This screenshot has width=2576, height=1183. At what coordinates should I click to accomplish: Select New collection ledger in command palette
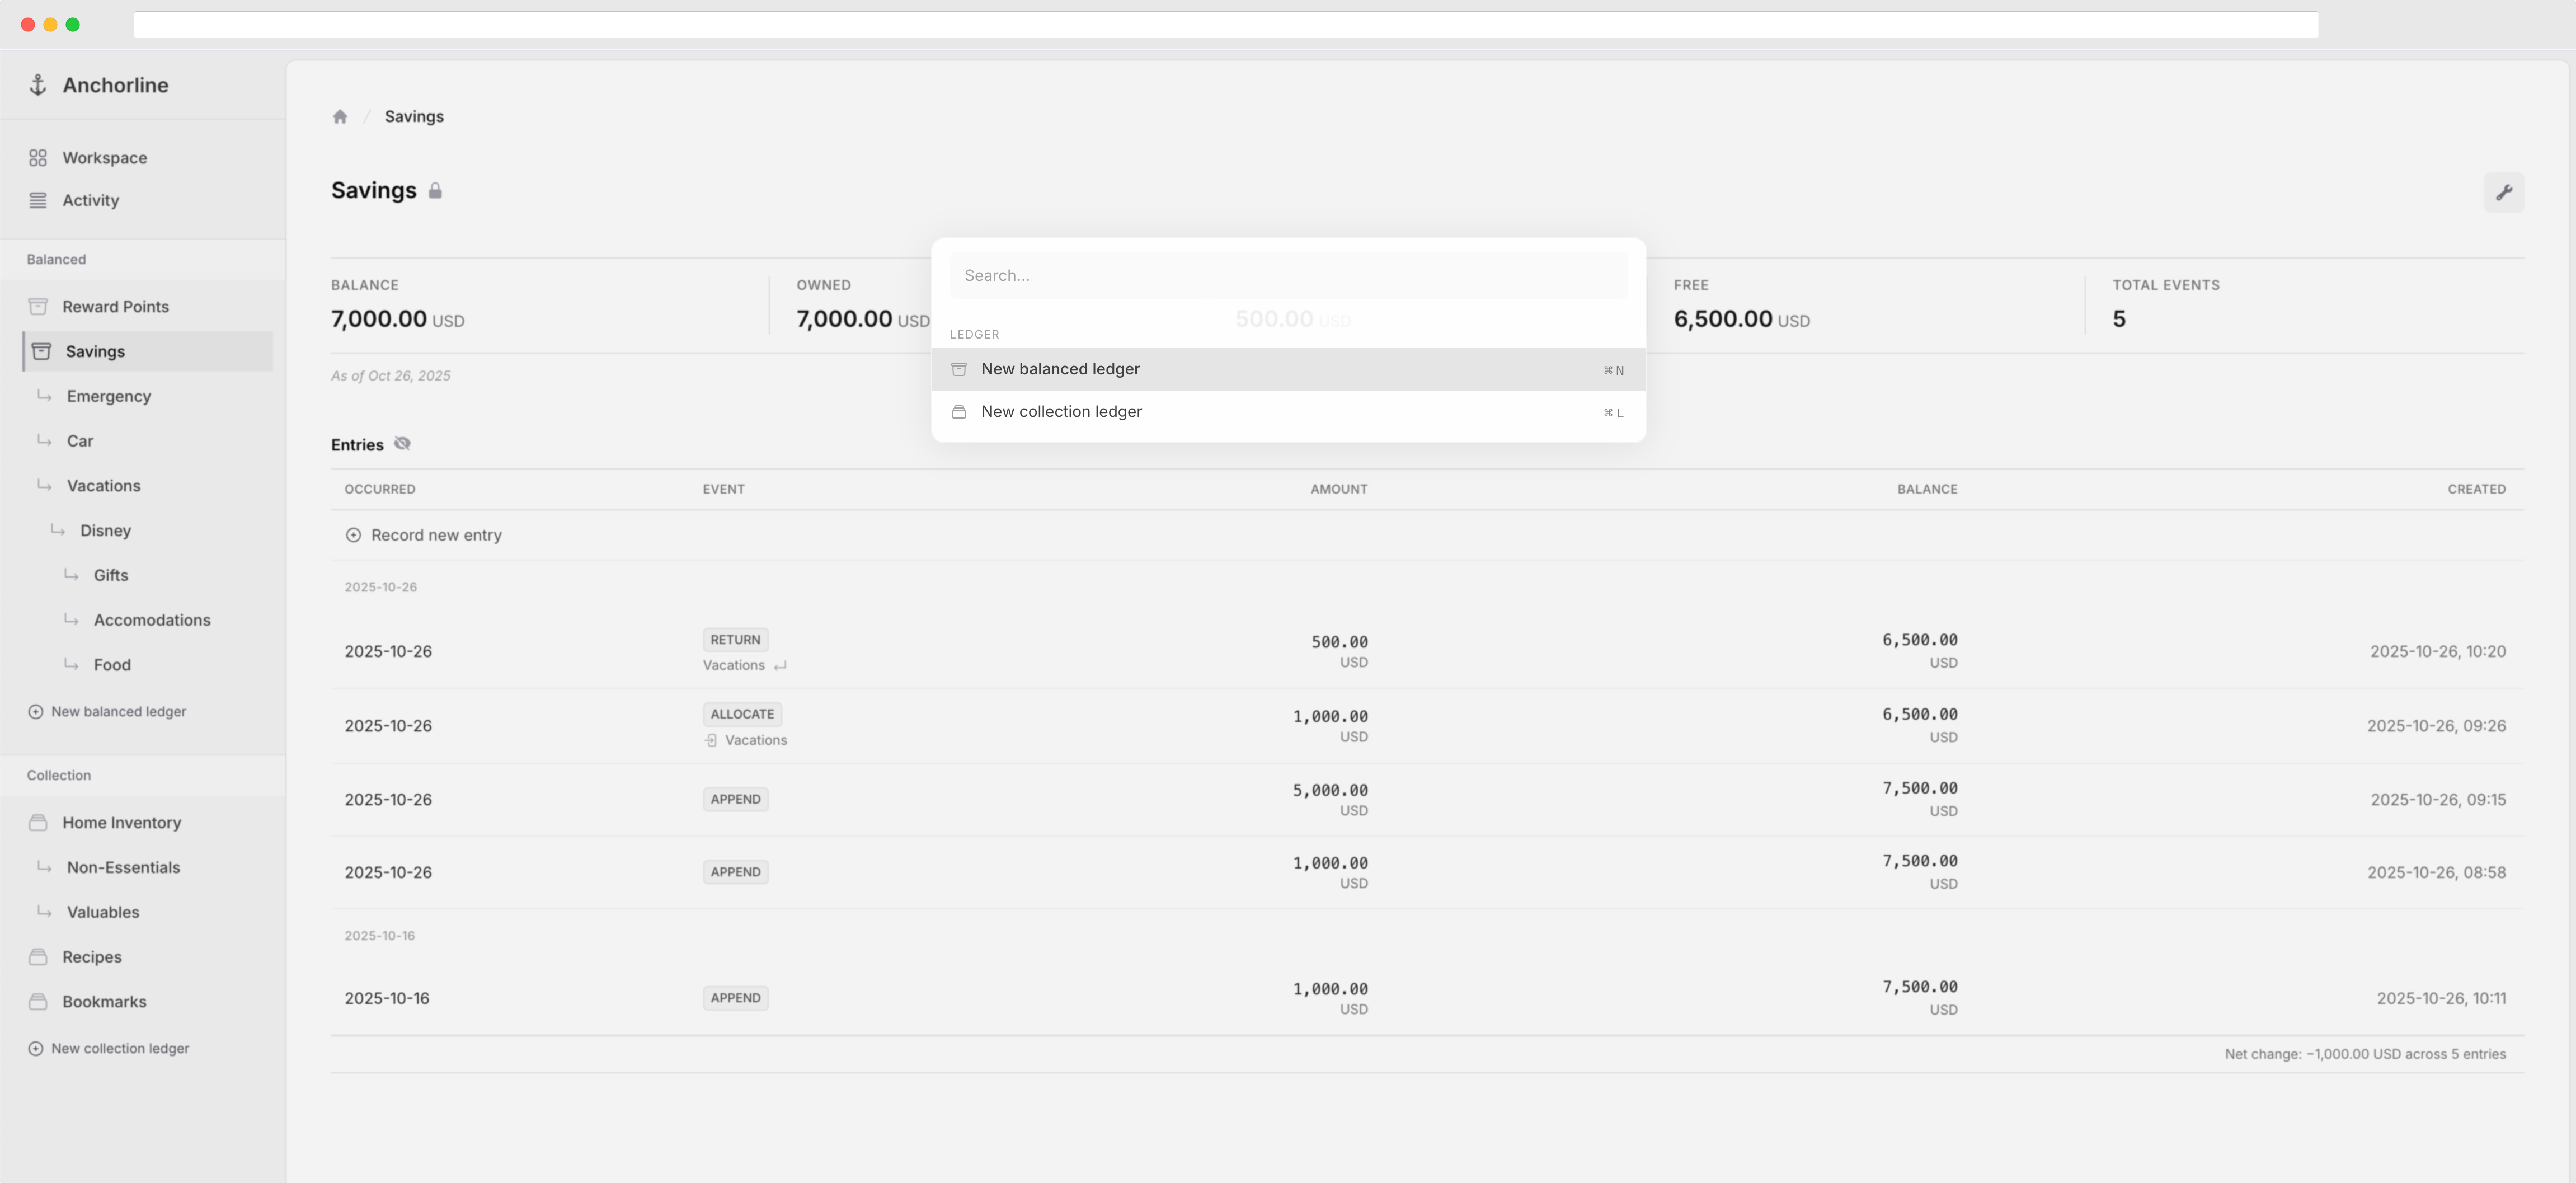[x=1061, y=412]
